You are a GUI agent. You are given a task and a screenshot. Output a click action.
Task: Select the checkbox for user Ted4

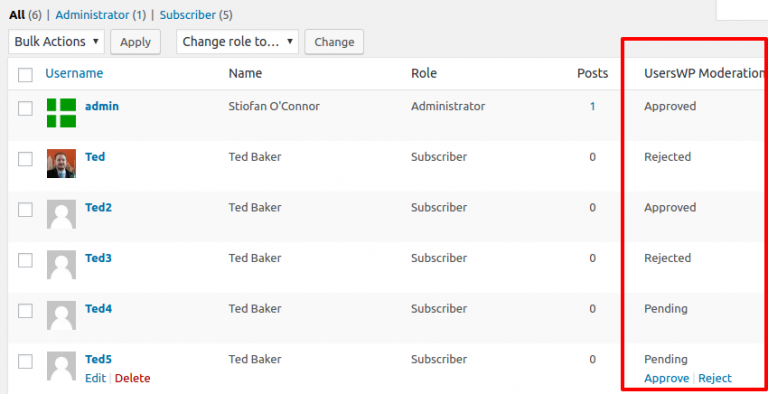pyautogui.click(x=25, y=311)
